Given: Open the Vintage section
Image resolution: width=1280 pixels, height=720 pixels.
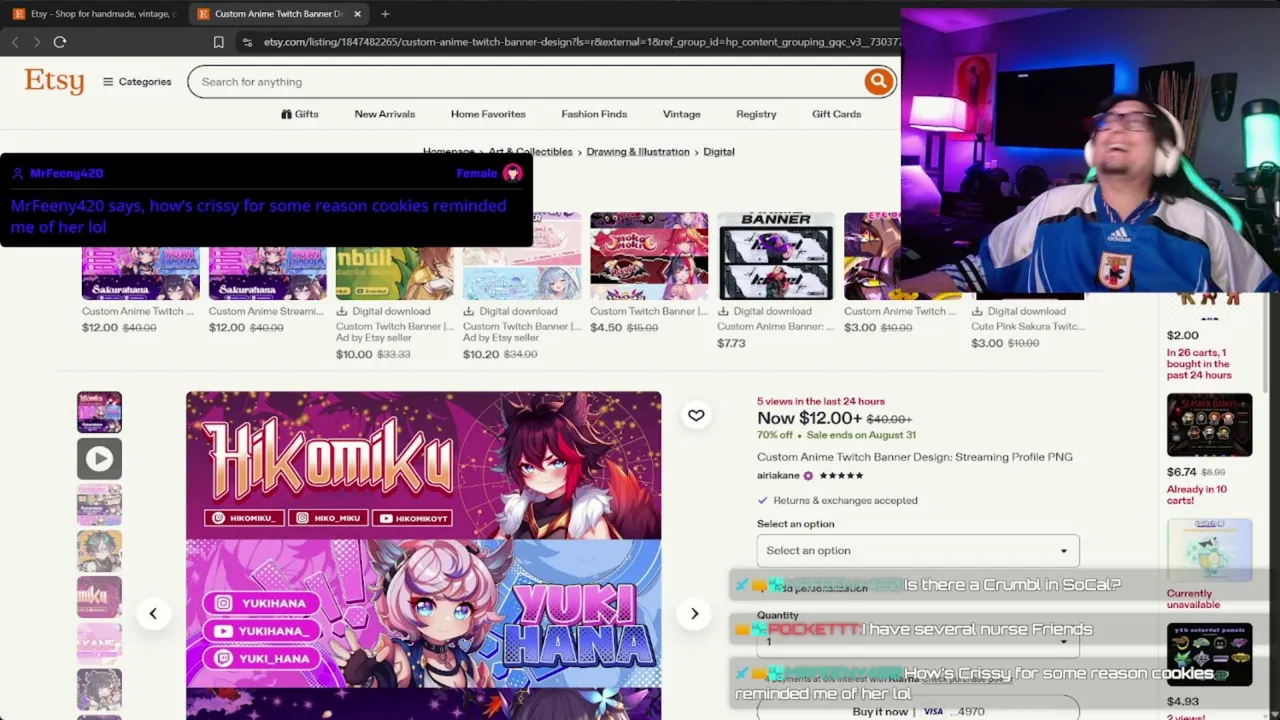Looking at the screenshot, I should point(682,114).
